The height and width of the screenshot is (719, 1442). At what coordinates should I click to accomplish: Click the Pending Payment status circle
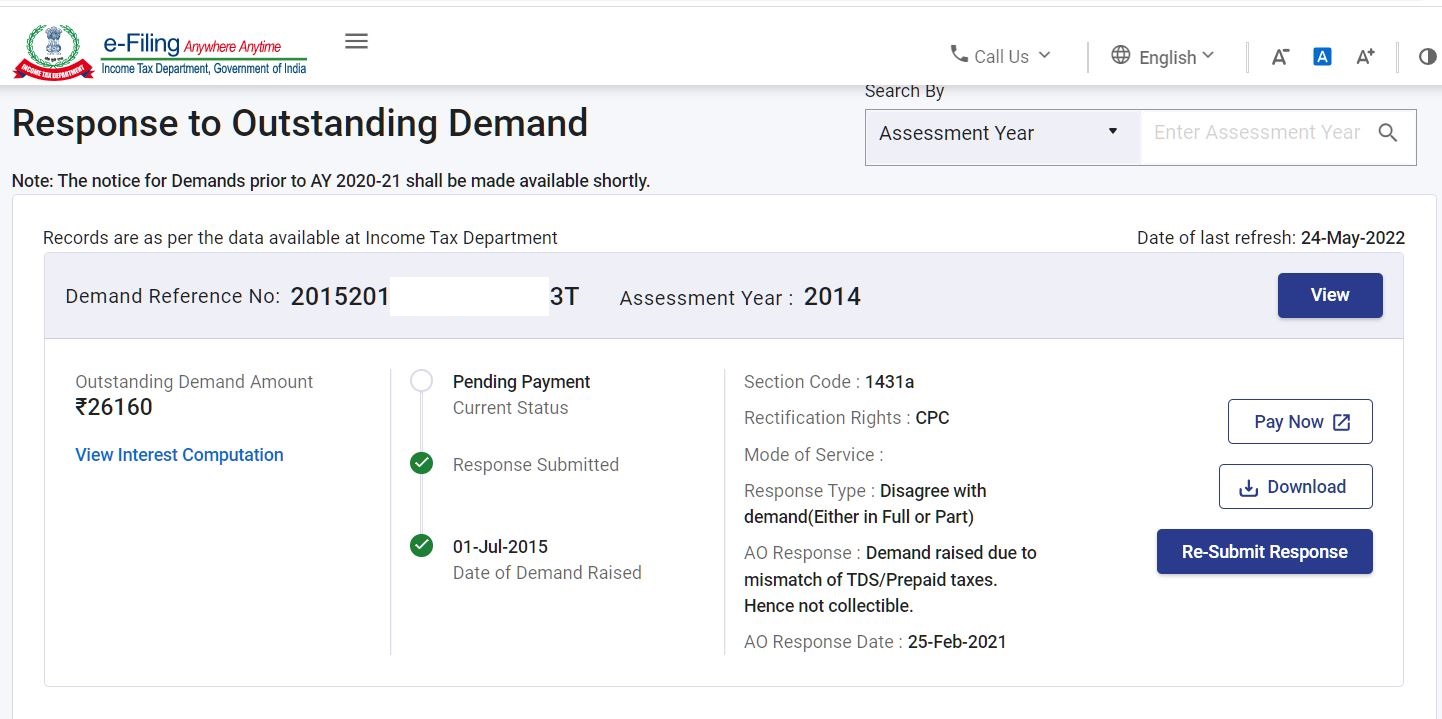tap(422, 381)
